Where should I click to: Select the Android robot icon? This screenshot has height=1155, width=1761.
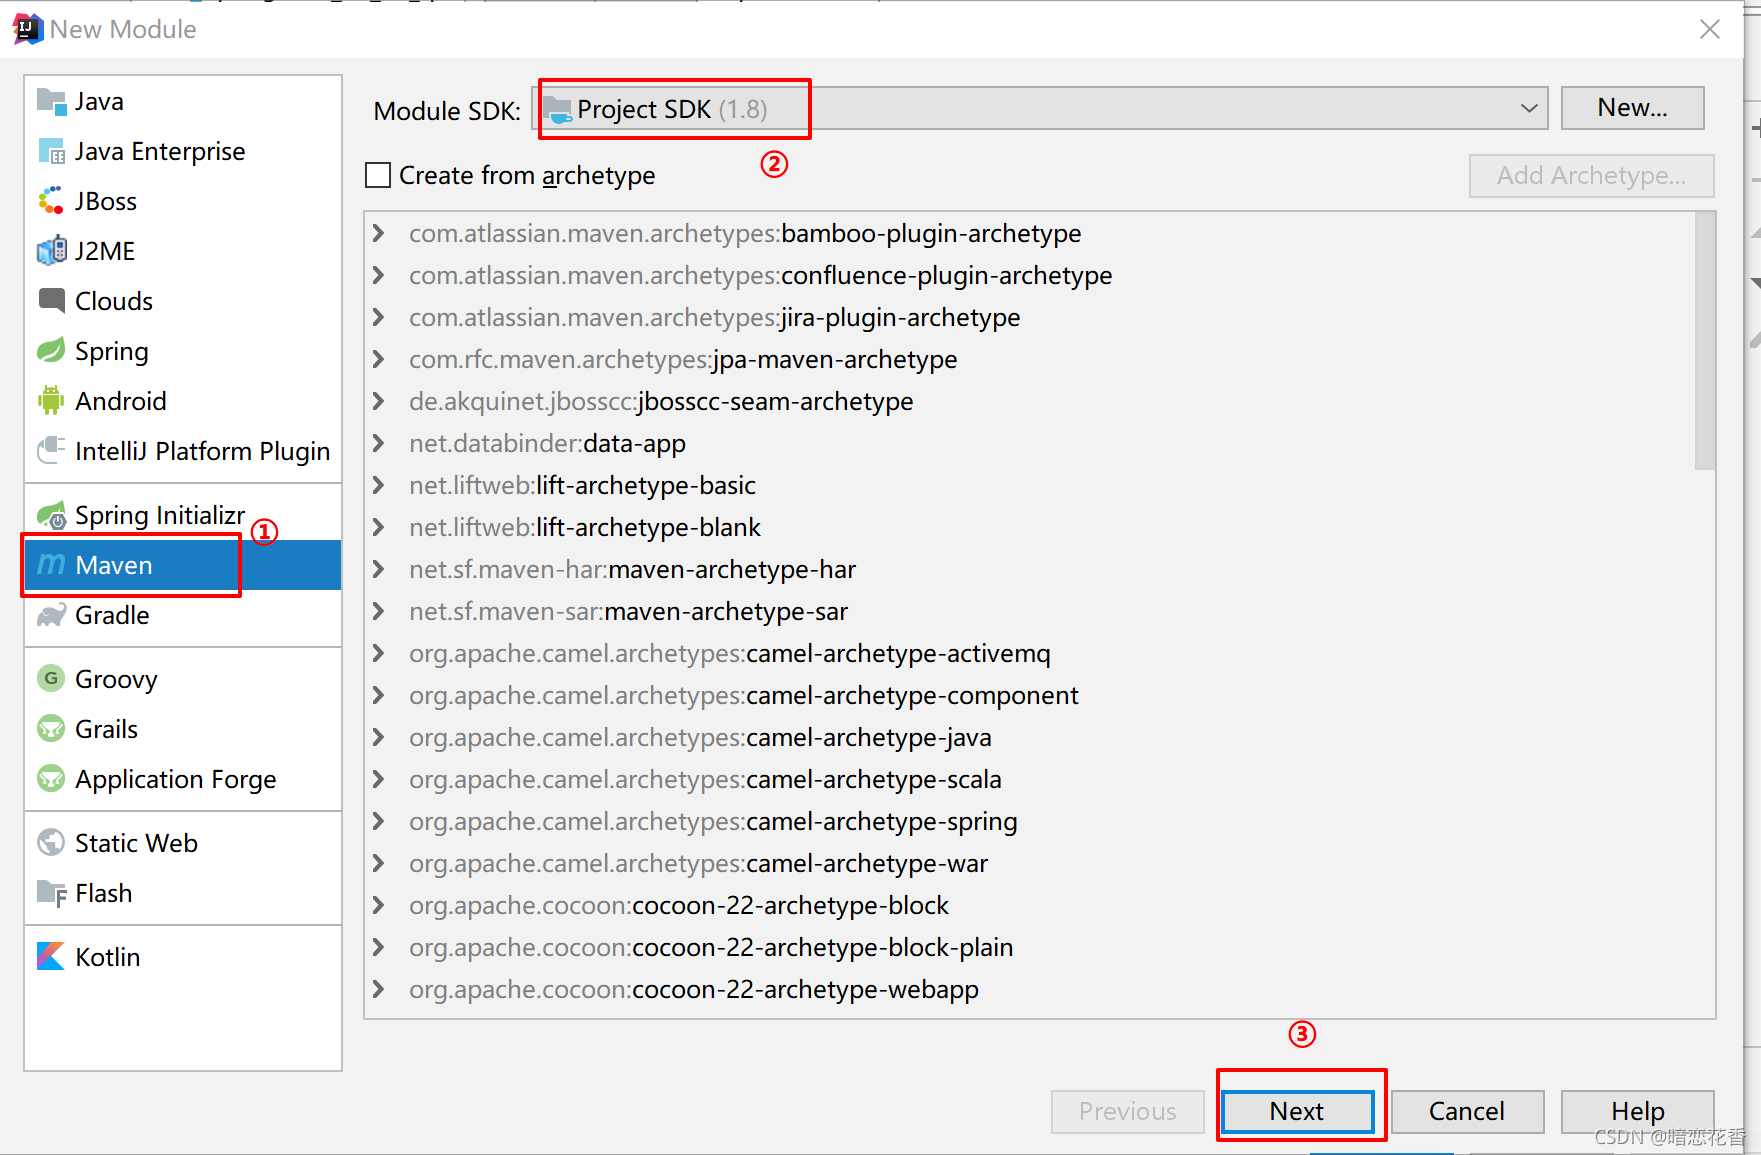(51, 401)
